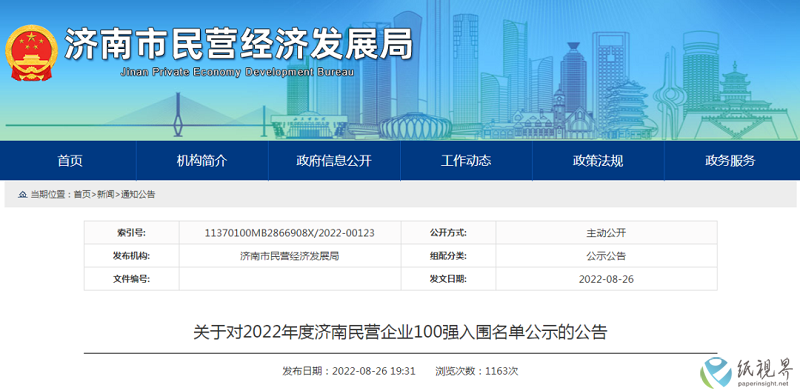The width and height of the screenshot is (800, 391).
Task: Open the 机构简介 navigation item
Action: [x=202, y=161]
